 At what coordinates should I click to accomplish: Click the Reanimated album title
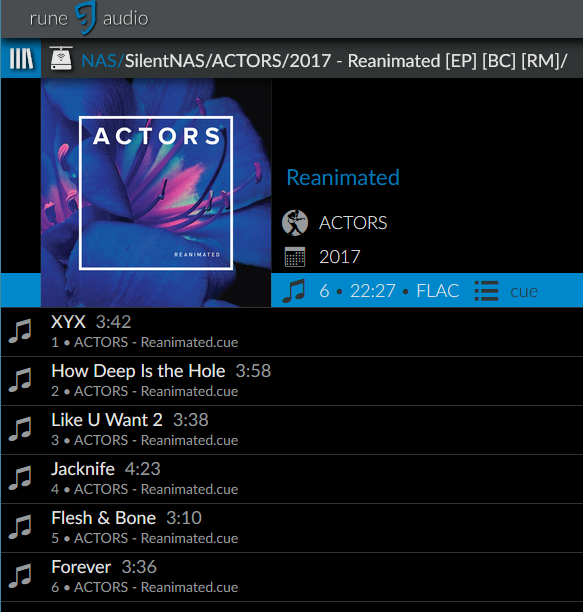pos(343,178)
